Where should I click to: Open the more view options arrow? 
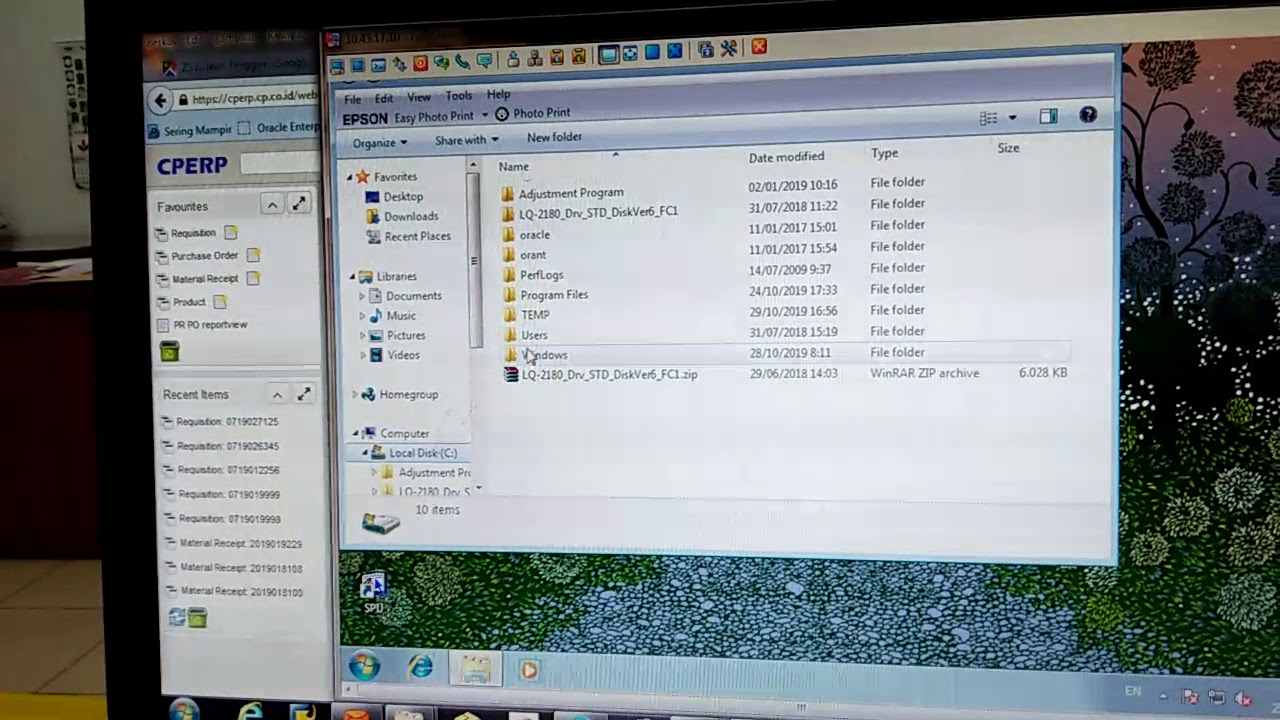coord(1012,118)
